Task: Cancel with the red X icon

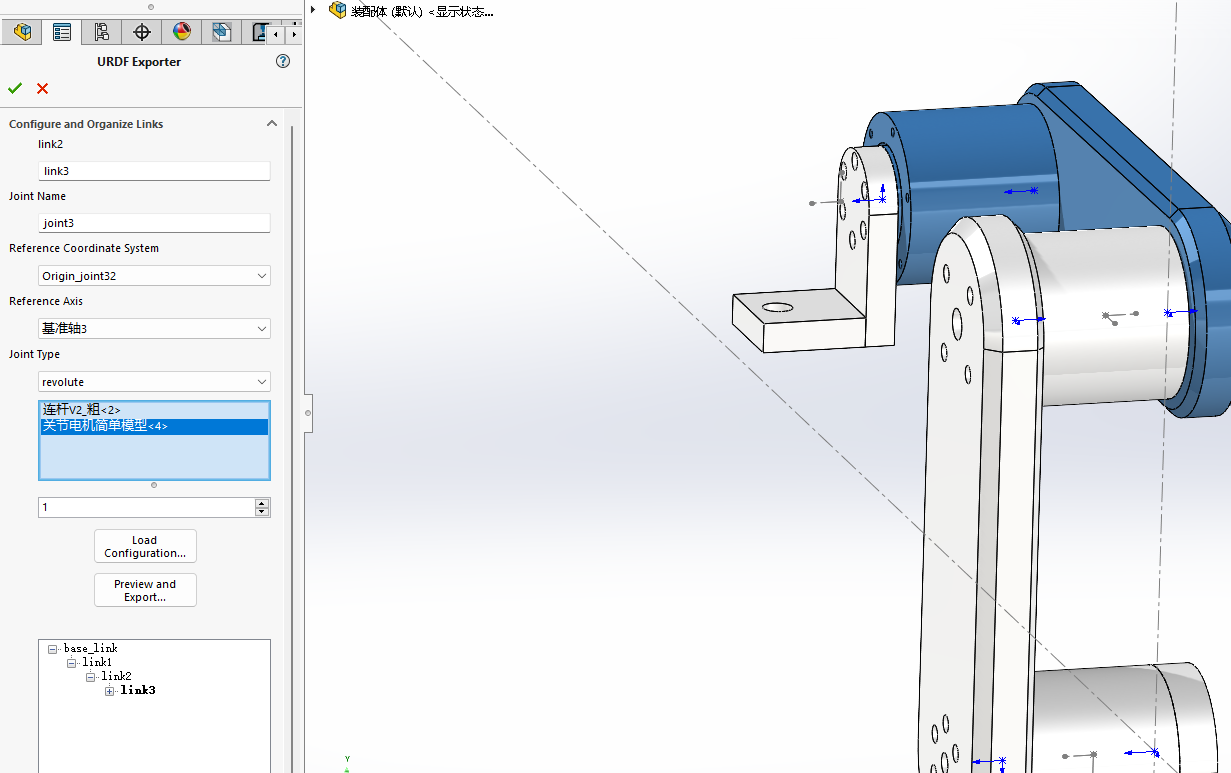Action: pos(42,88)
